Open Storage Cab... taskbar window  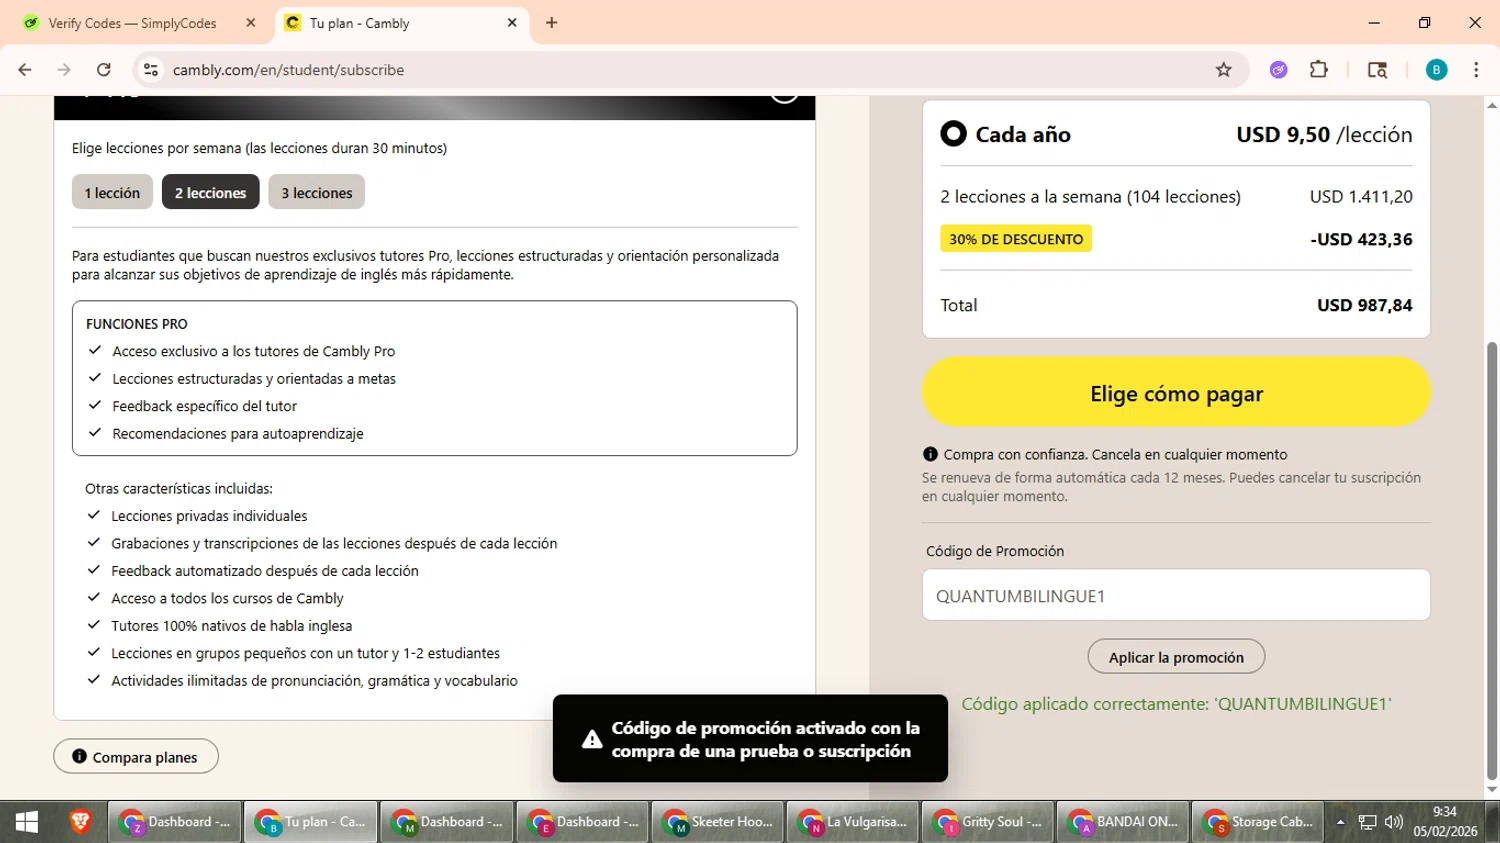[1259, 822]
